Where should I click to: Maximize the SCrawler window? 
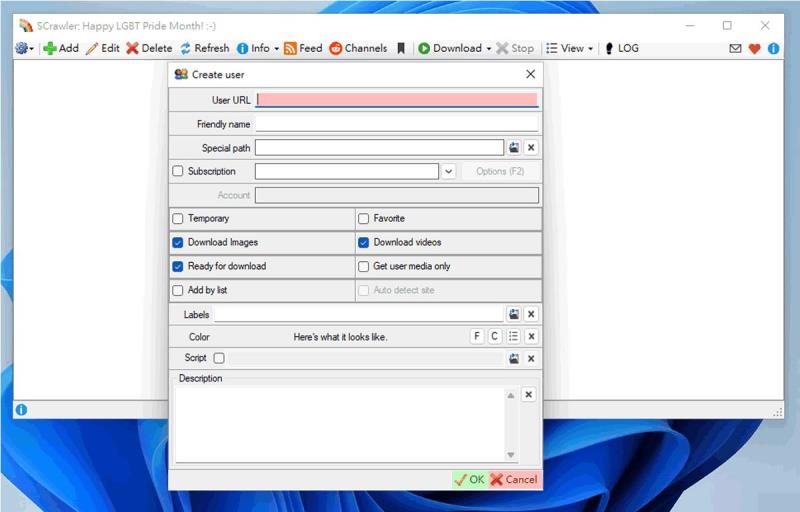coord(727,25)
